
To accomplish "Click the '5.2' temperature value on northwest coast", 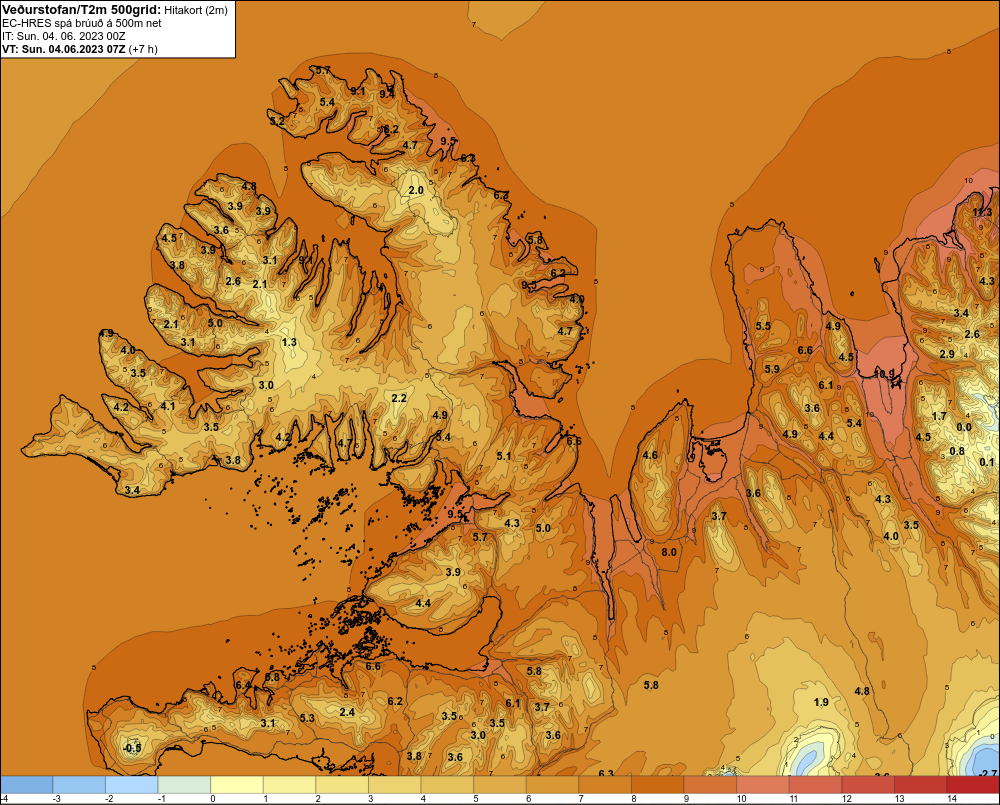I will (277, 121).
